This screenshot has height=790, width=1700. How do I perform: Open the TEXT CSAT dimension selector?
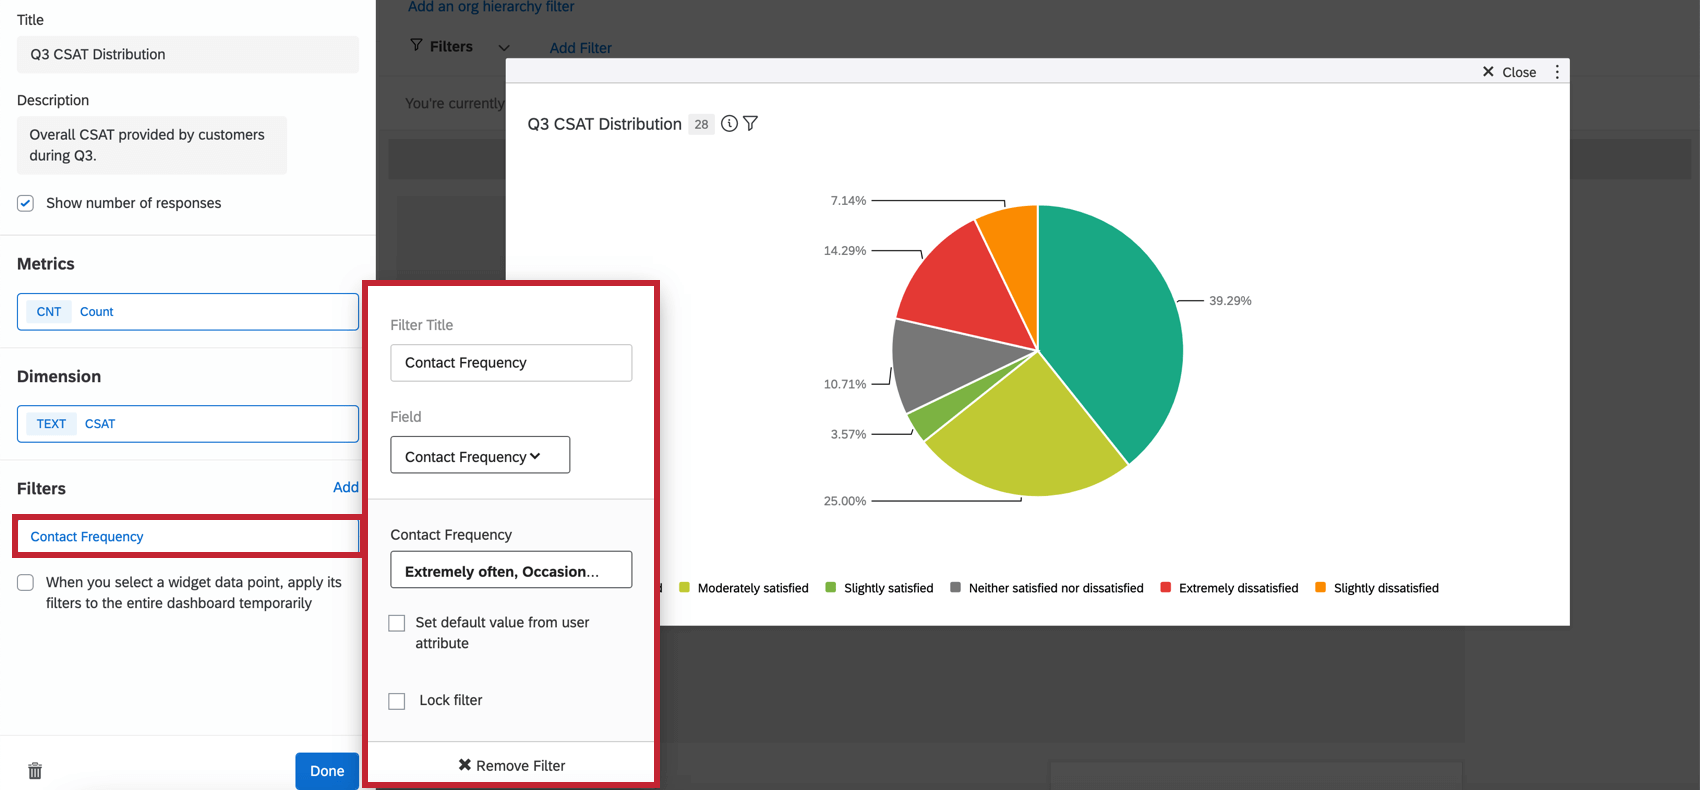click(188, 424)
